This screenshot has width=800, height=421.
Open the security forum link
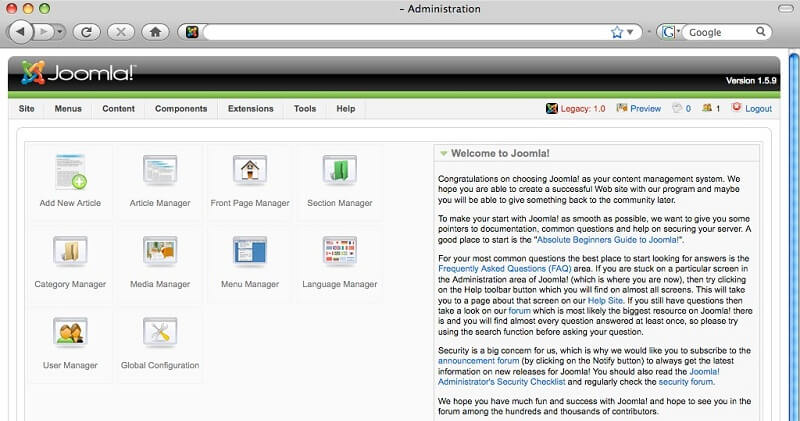click(x=686, y=382)
